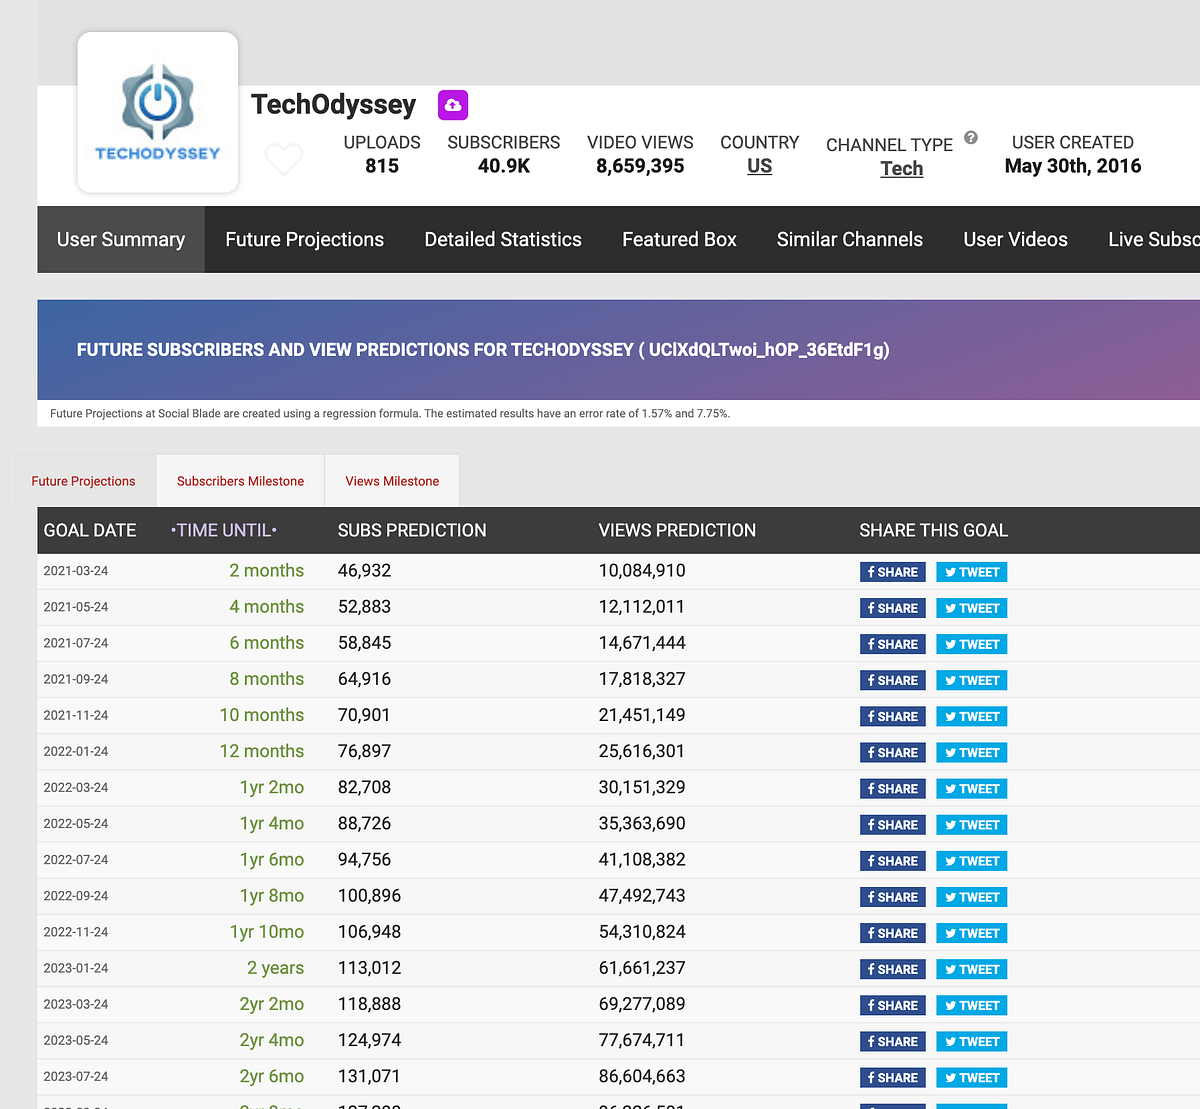Screen dimensions: 1200x1109
Task: Click the 1yr 10mo time until cell
Action: pyautogui.click(x=267, y=932)
